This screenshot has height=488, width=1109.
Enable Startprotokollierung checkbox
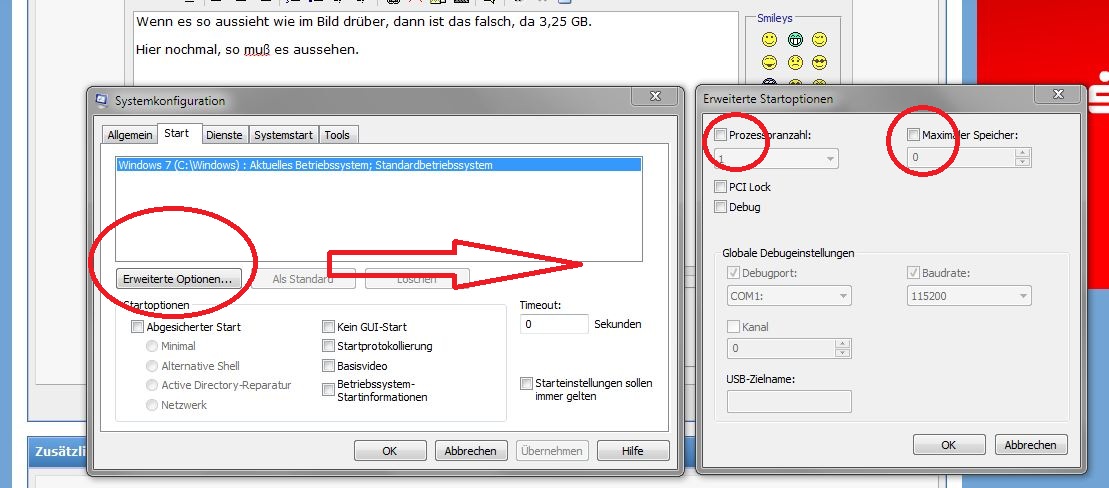point(328,346)
